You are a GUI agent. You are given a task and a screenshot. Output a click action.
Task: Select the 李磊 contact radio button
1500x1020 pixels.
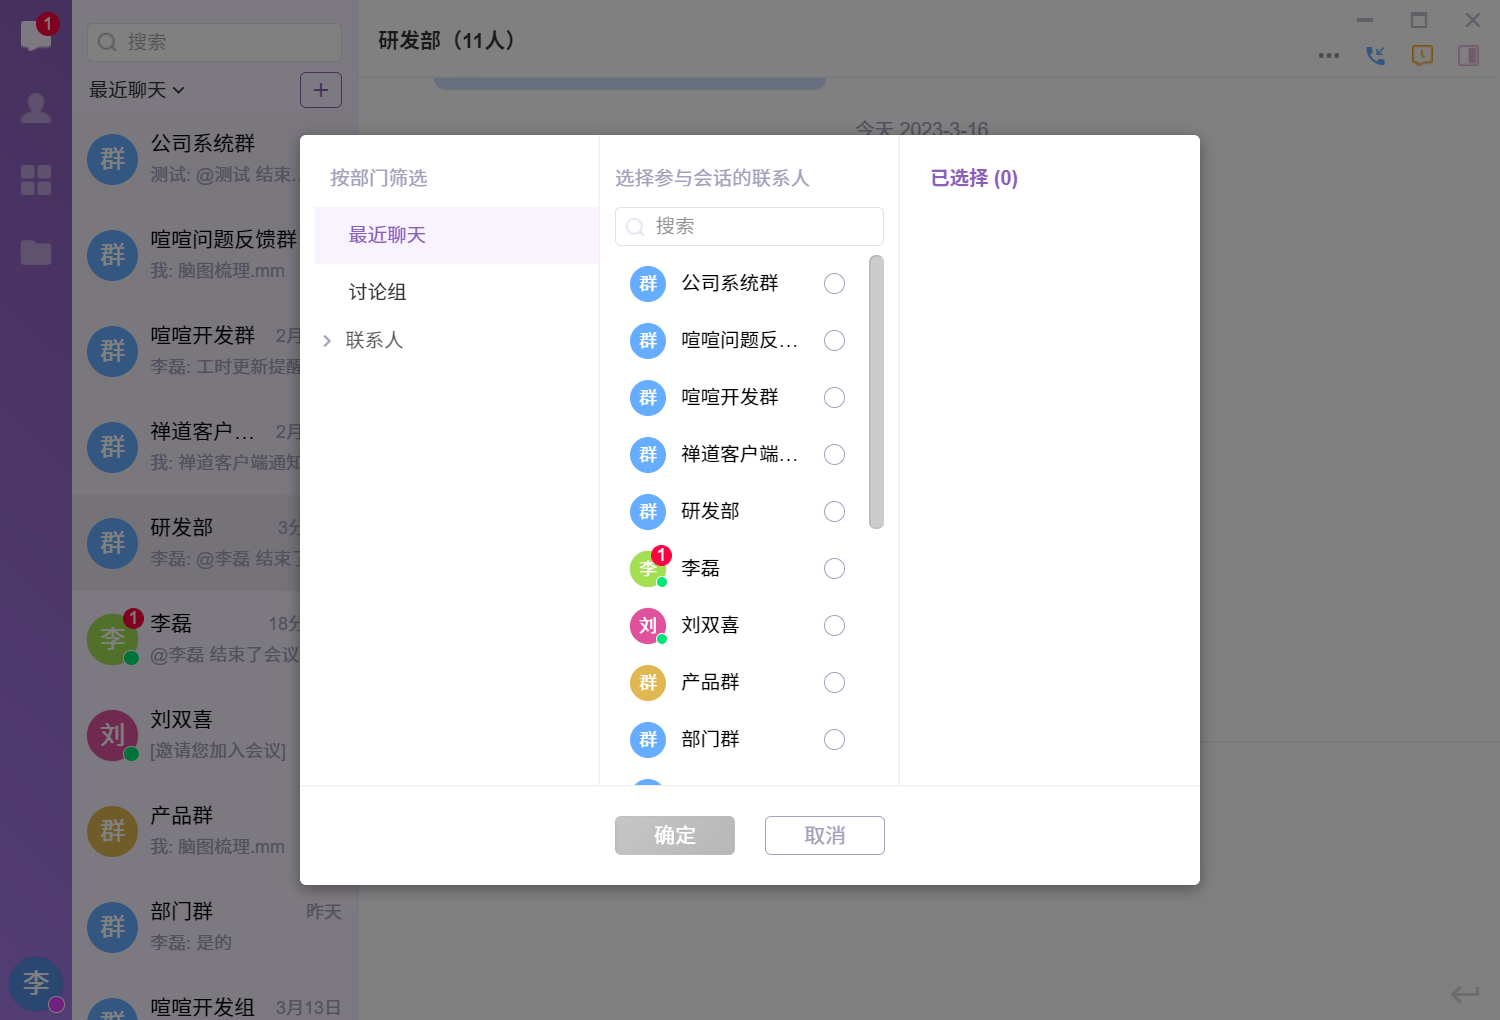834,569
